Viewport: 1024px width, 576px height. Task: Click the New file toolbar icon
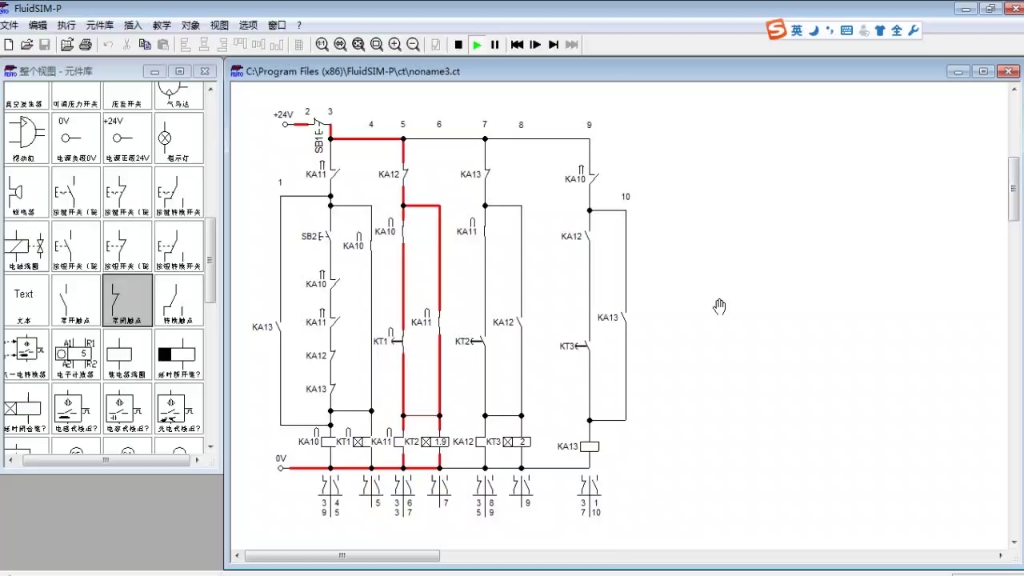tap(8, 45)
